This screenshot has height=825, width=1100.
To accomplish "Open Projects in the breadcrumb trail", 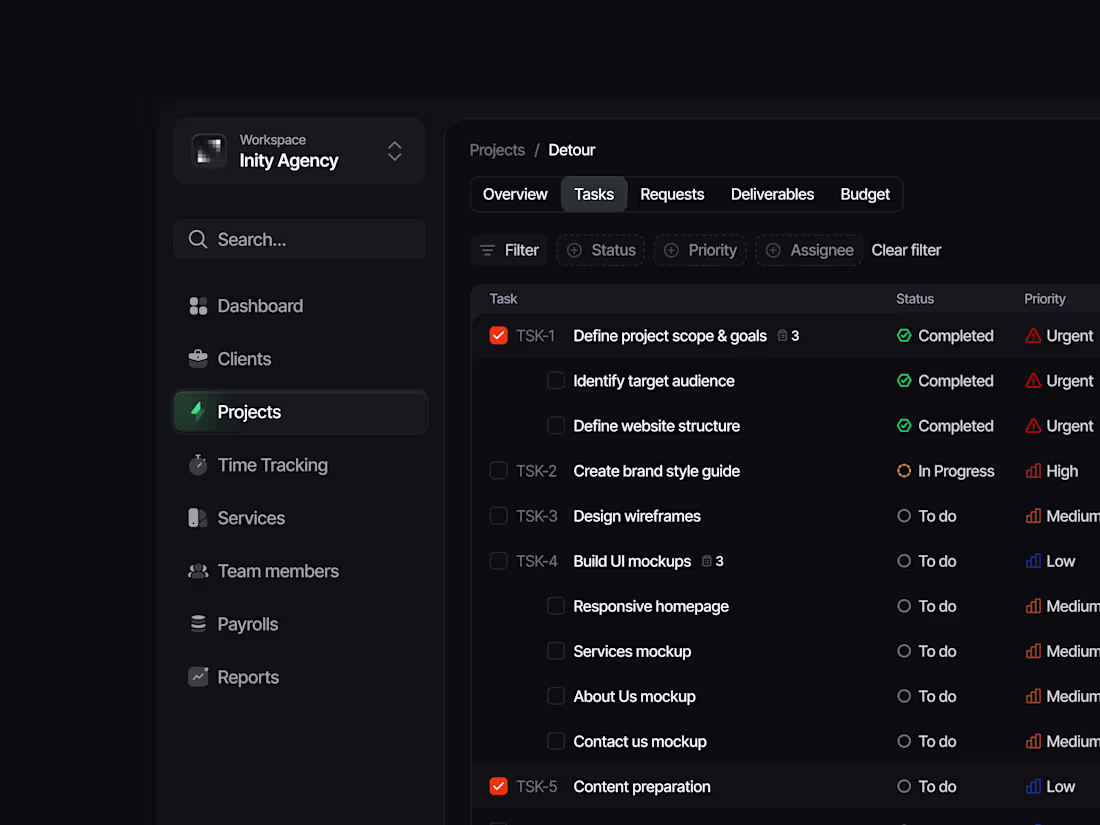I will (497, 150).
